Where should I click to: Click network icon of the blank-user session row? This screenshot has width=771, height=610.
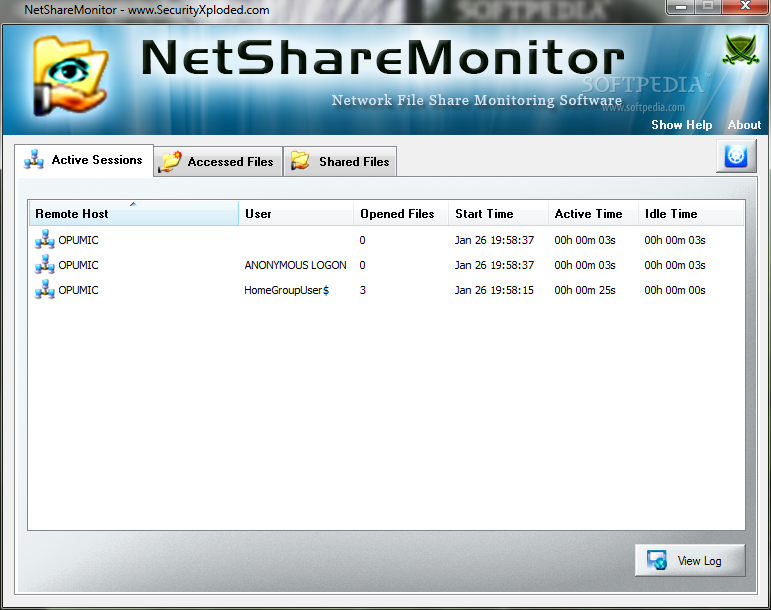(45, 239)
